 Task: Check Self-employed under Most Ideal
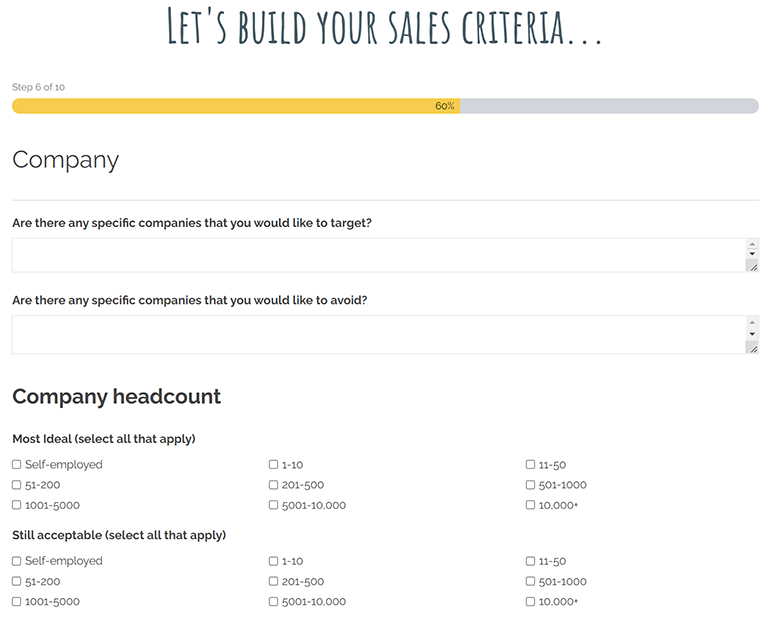coord(17,465)
